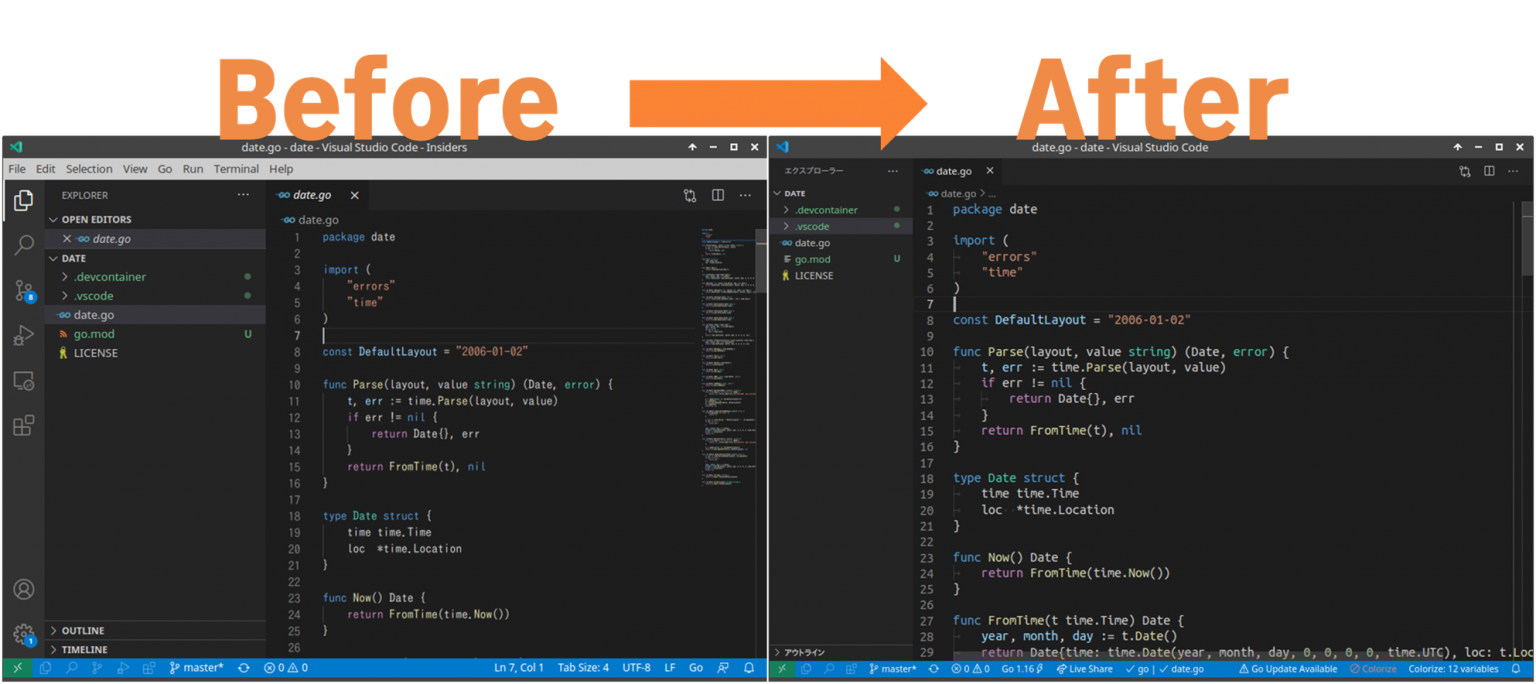1536x684 pixels.
Task: Click Go Update Available in After status bar
Action: pos(1288,669)
